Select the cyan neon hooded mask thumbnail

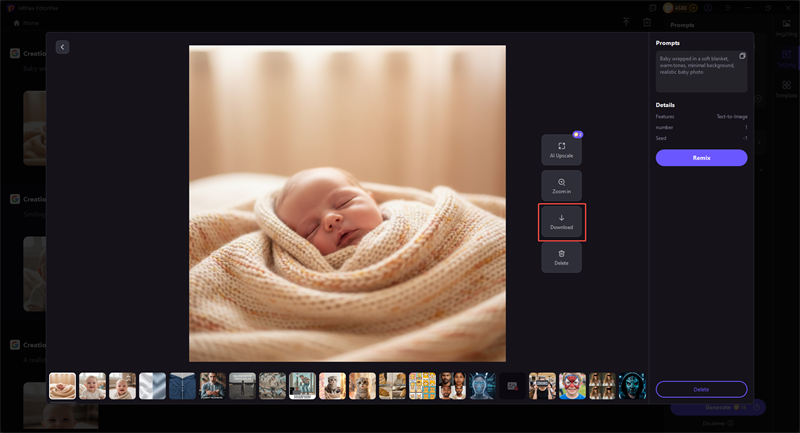[x=632, y=386]
